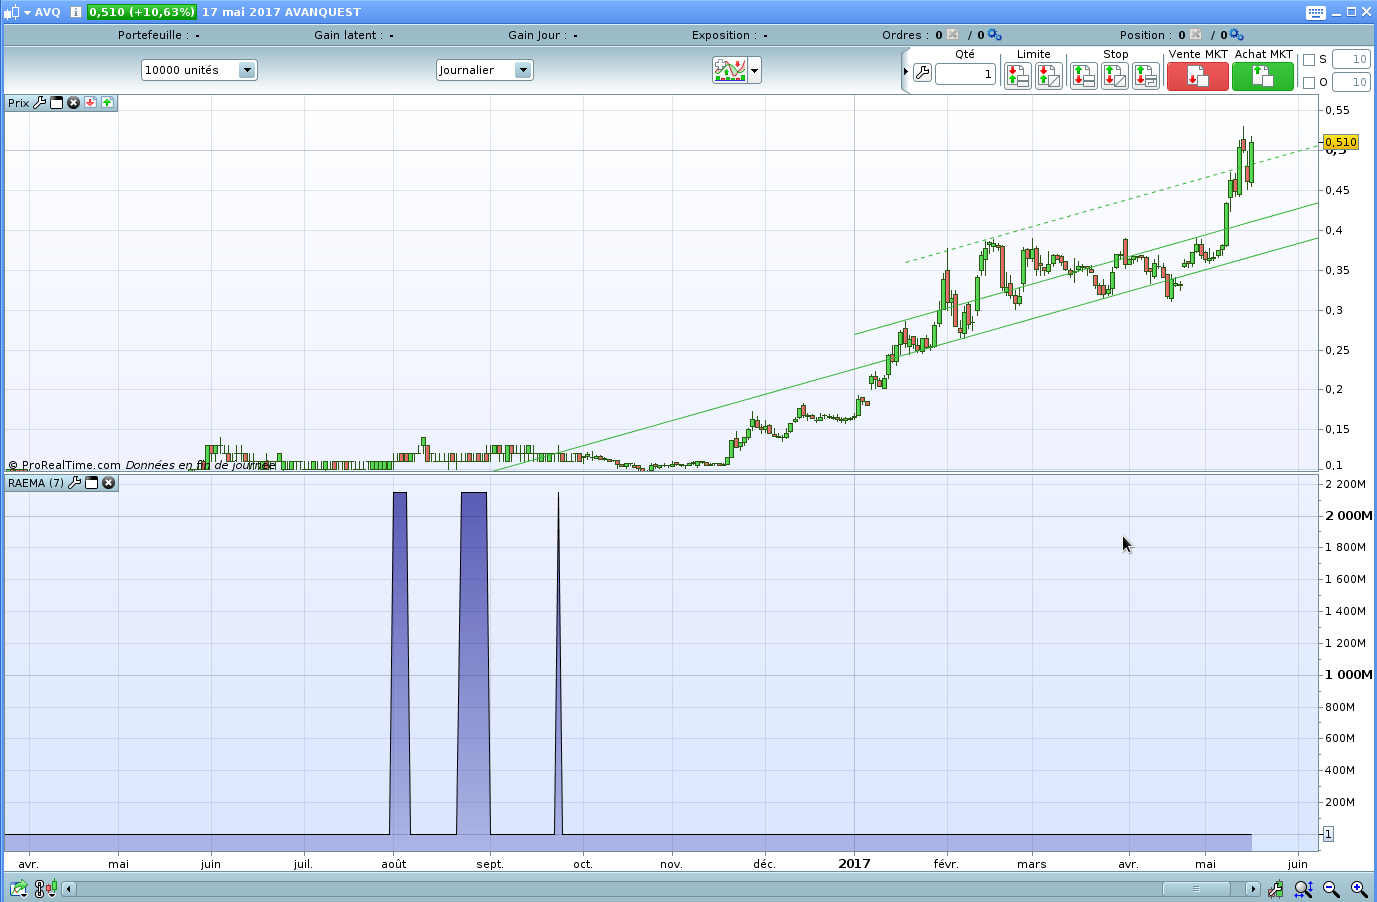Open the virtual keyboard icon in title bar

[x=1316, y=12]
